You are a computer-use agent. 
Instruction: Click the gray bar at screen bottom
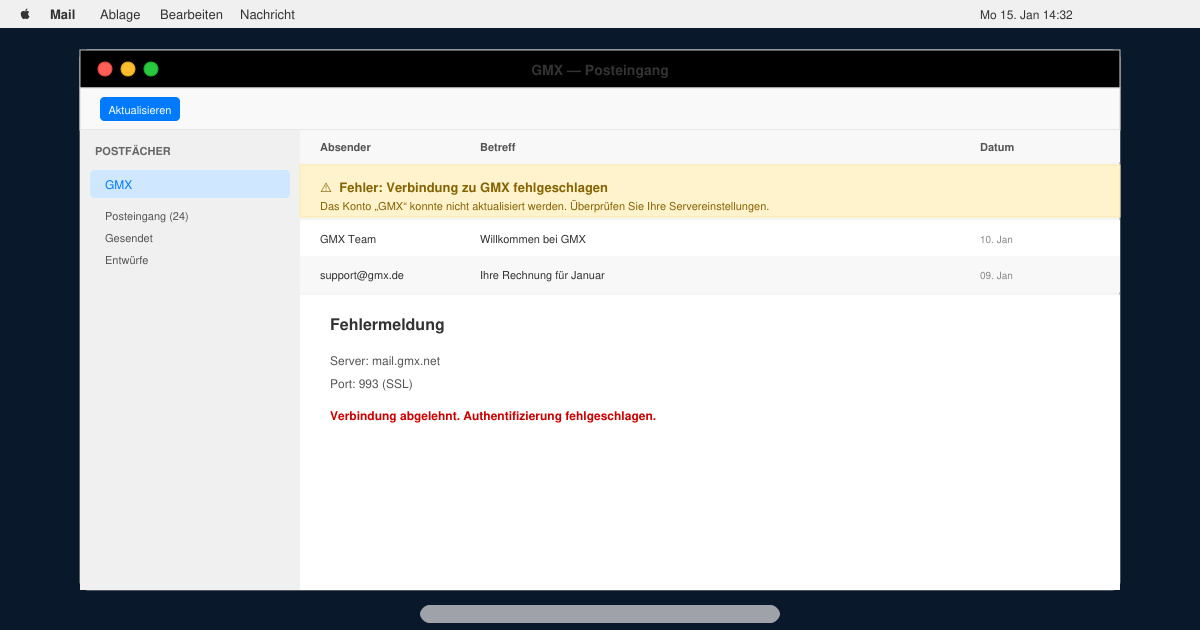coord(600,614)
